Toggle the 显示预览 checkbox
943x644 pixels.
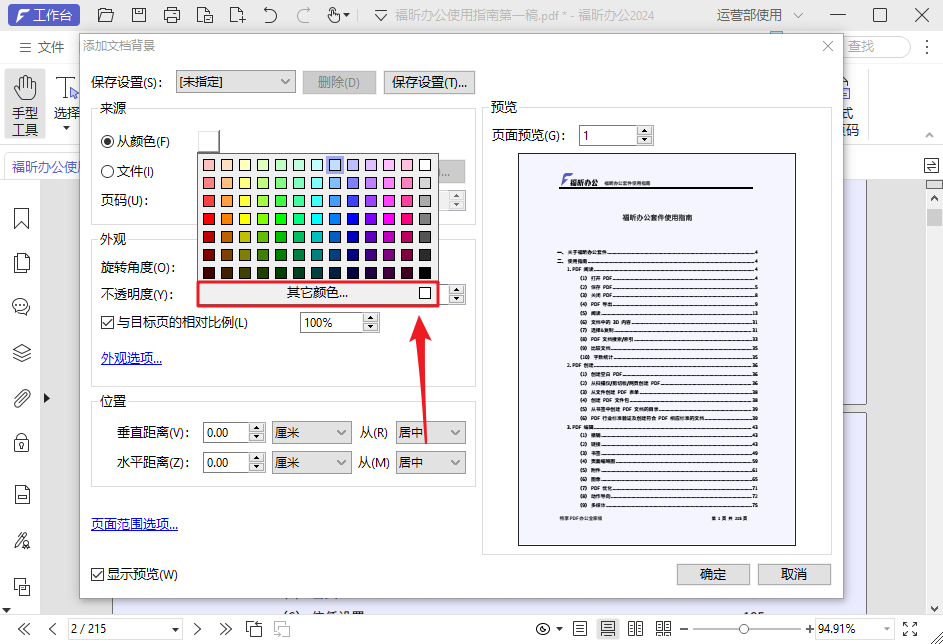[x=97, y=574]
